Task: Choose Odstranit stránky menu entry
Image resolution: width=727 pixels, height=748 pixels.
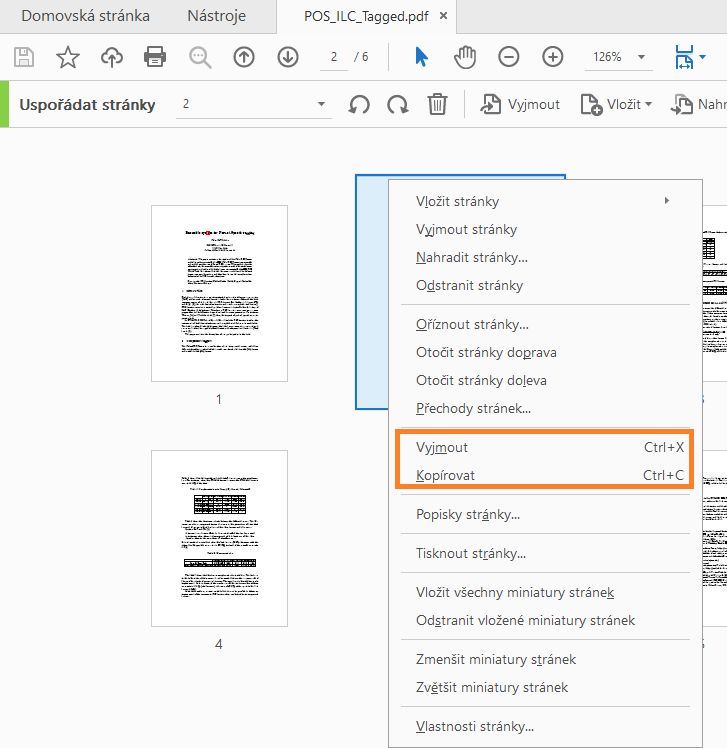Action: (545, 286)
